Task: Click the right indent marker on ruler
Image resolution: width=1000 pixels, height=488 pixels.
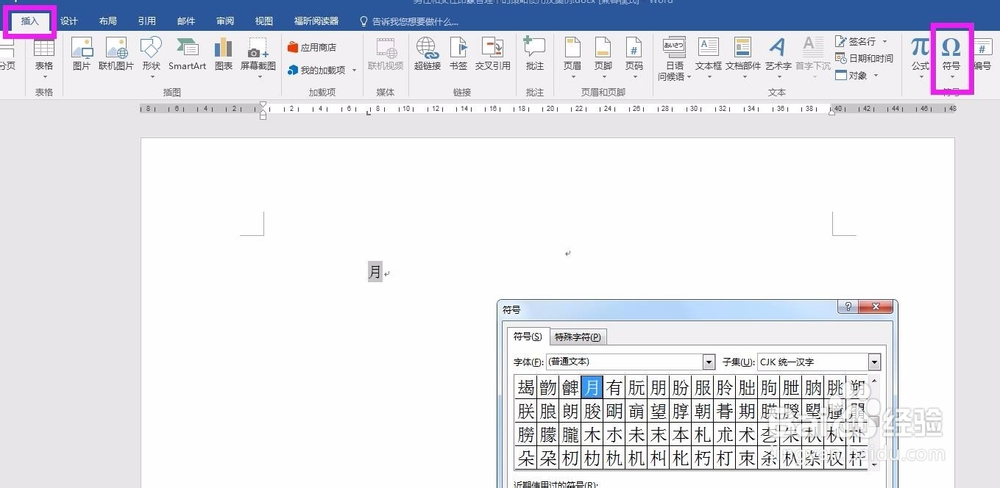Action: tap(832, 112)
